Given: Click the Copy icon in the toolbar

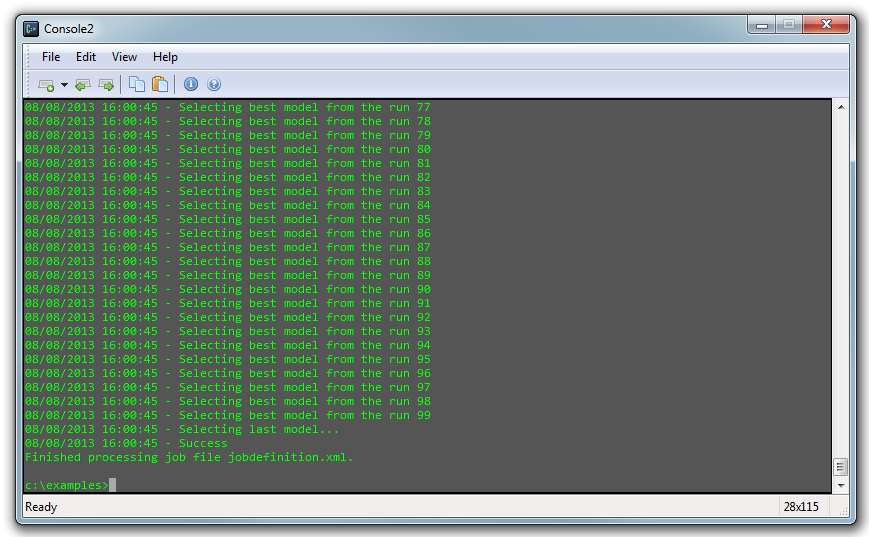Looking at the screenshot, I should click(137, 85).
